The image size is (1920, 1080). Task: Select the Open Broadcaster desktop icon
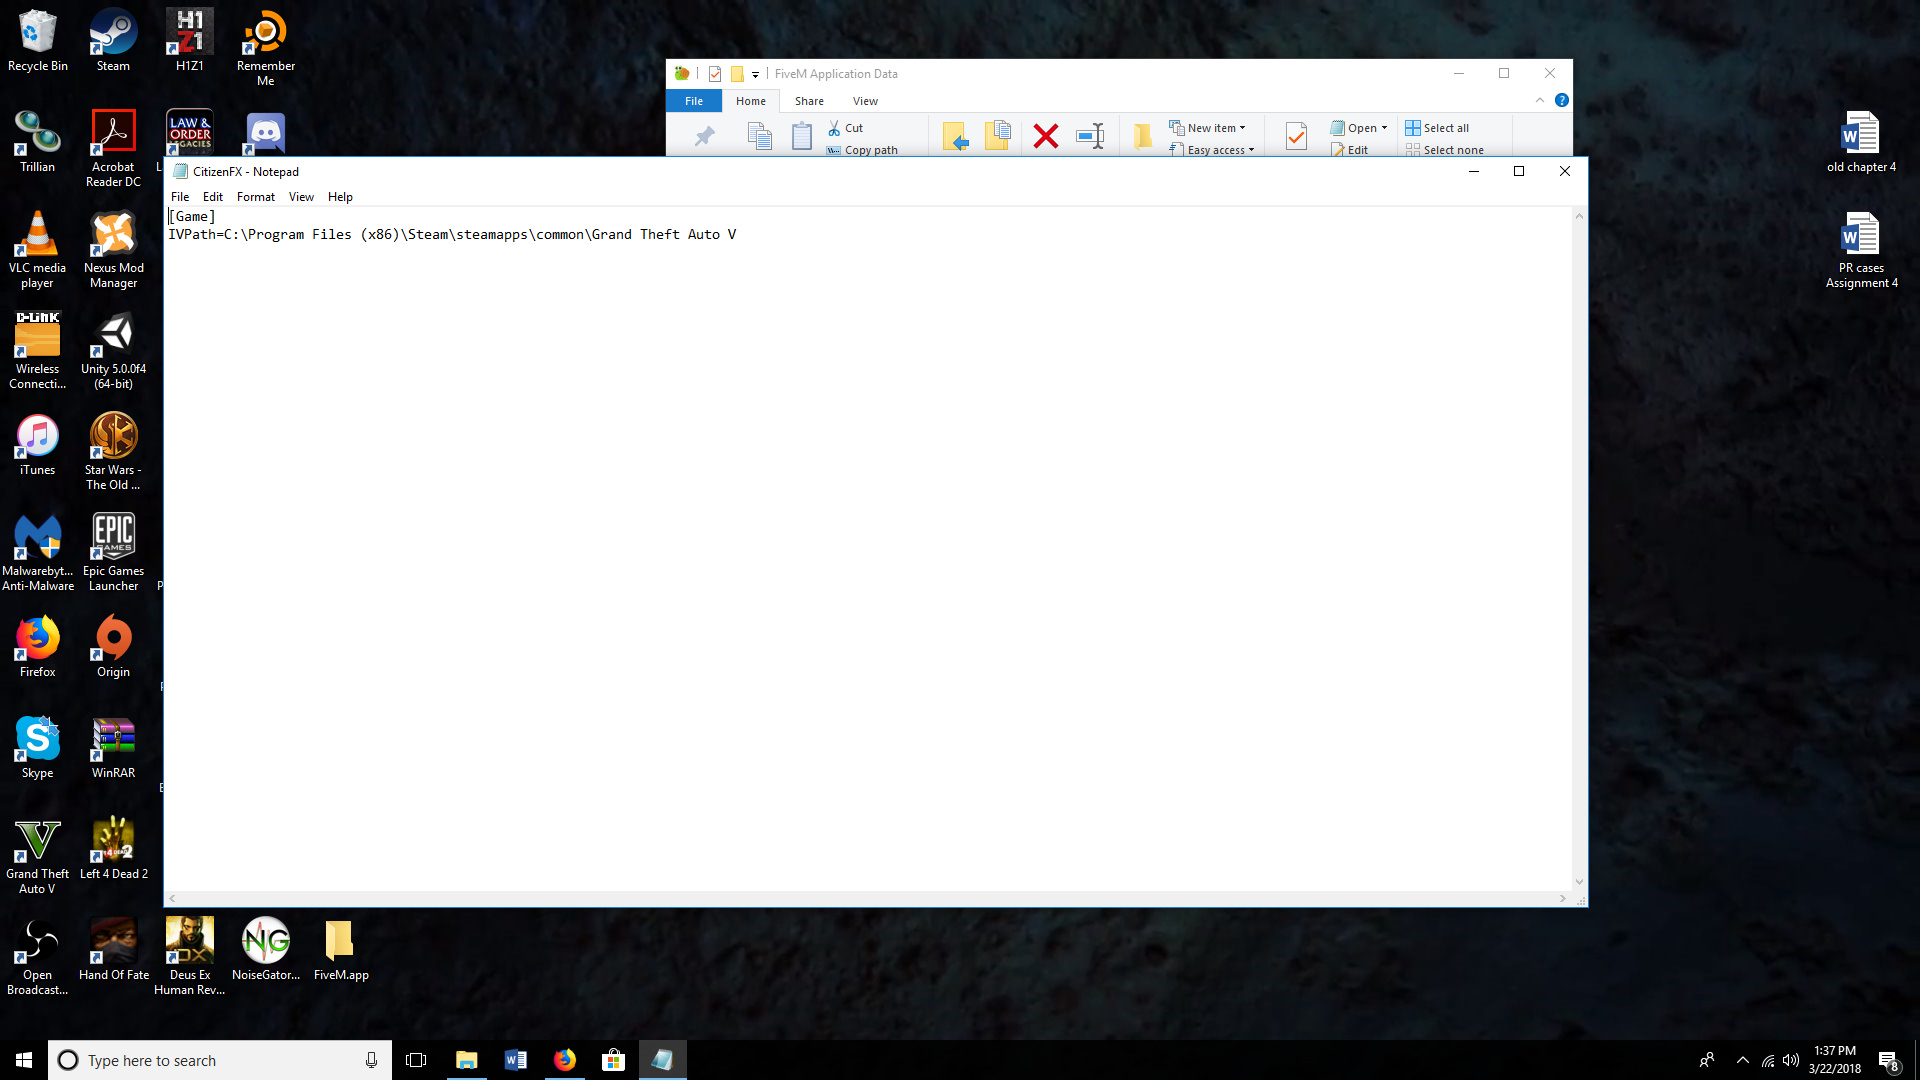point(38,956)
